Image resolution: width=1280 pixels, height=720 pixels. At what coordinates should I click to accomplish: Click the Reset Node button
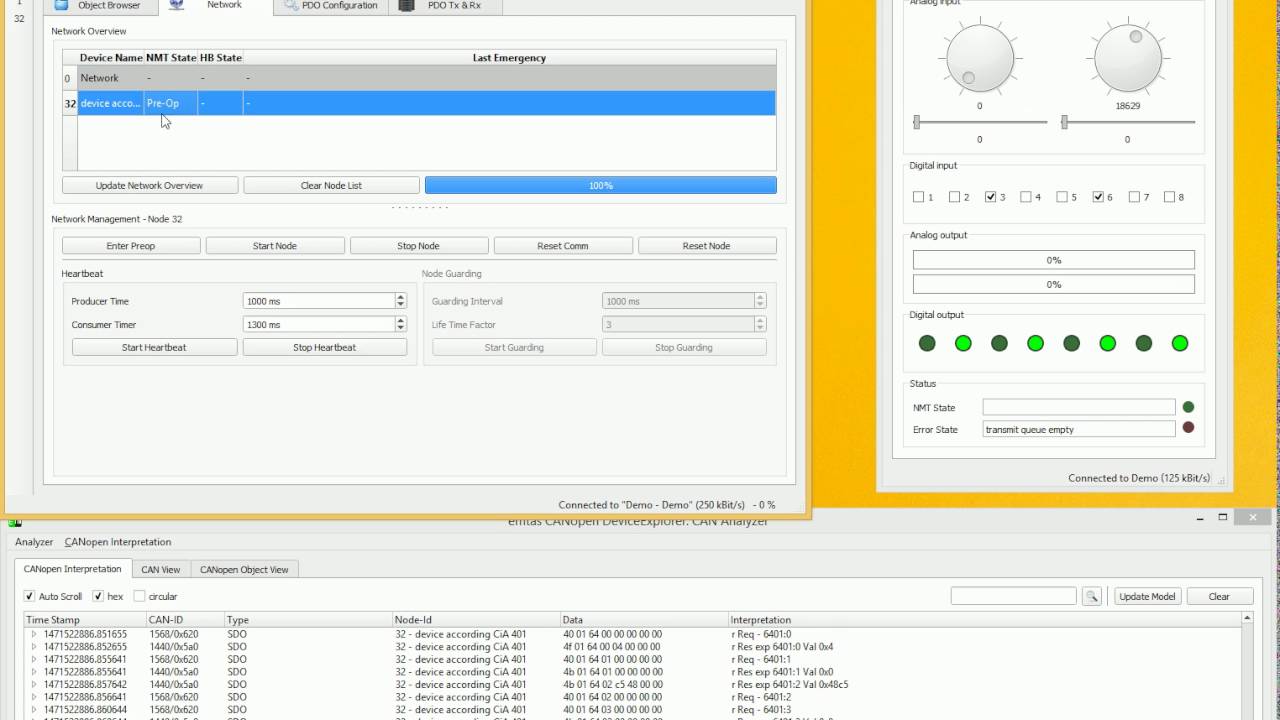707,246
